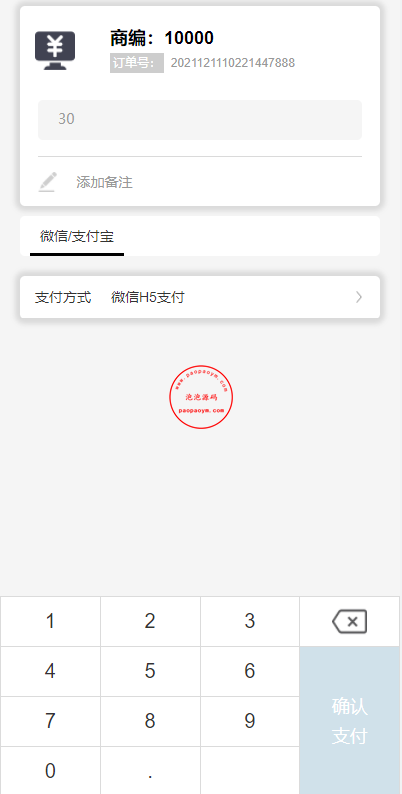Click the order number 订单号 label
This screenshot has width=402, height=794.
click(137, 63)
